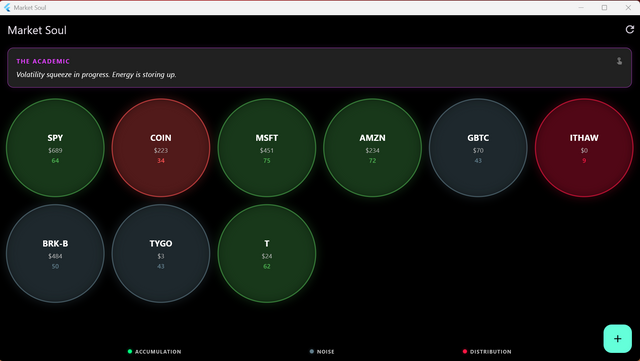Screen dimensions: 640x361
Task: Select the T ticker bubble
Action: [267, 254]
